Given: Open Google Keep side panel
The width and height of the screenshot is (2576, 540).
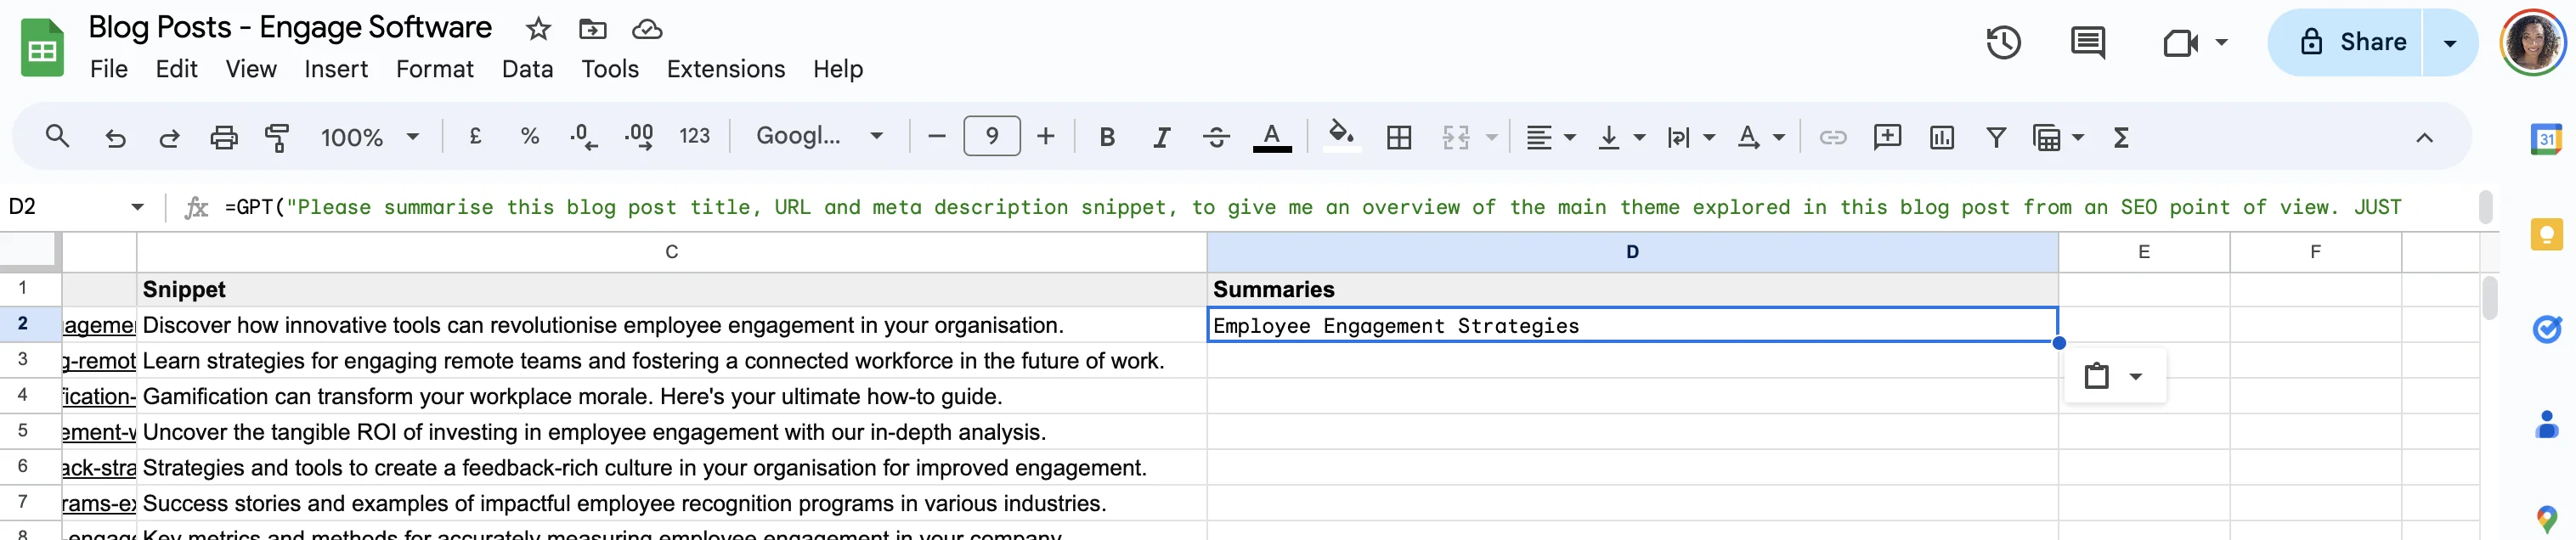Looking at the screenshot, I should click(x=2546, y=235).
